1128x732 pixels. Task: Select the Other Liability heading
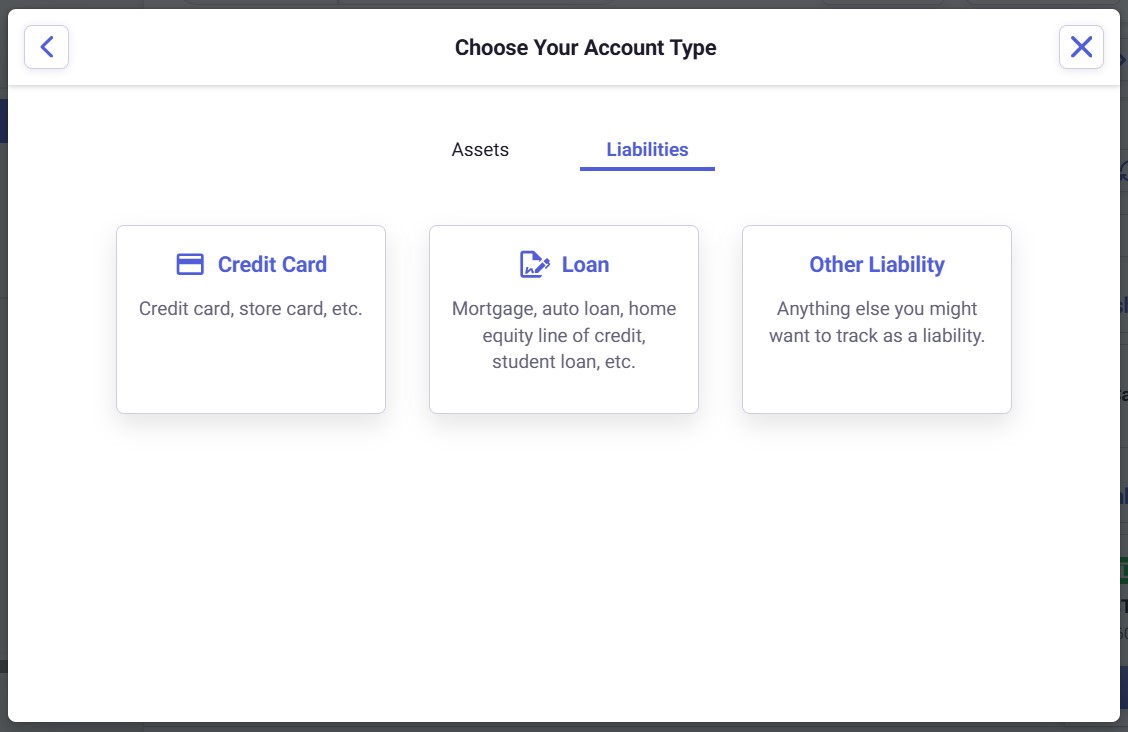tap(877, 264)
